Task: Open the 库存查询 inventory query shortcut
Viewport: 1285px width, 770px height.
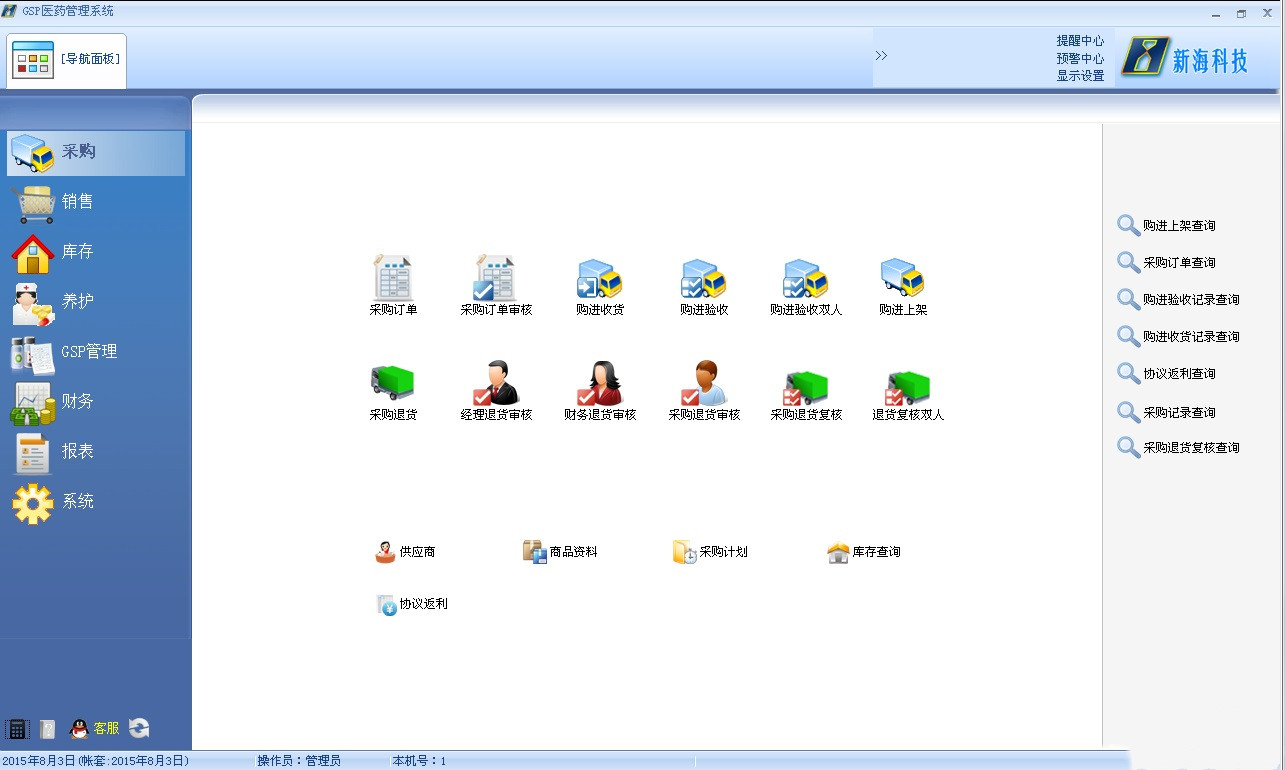Action: [864, 552]
